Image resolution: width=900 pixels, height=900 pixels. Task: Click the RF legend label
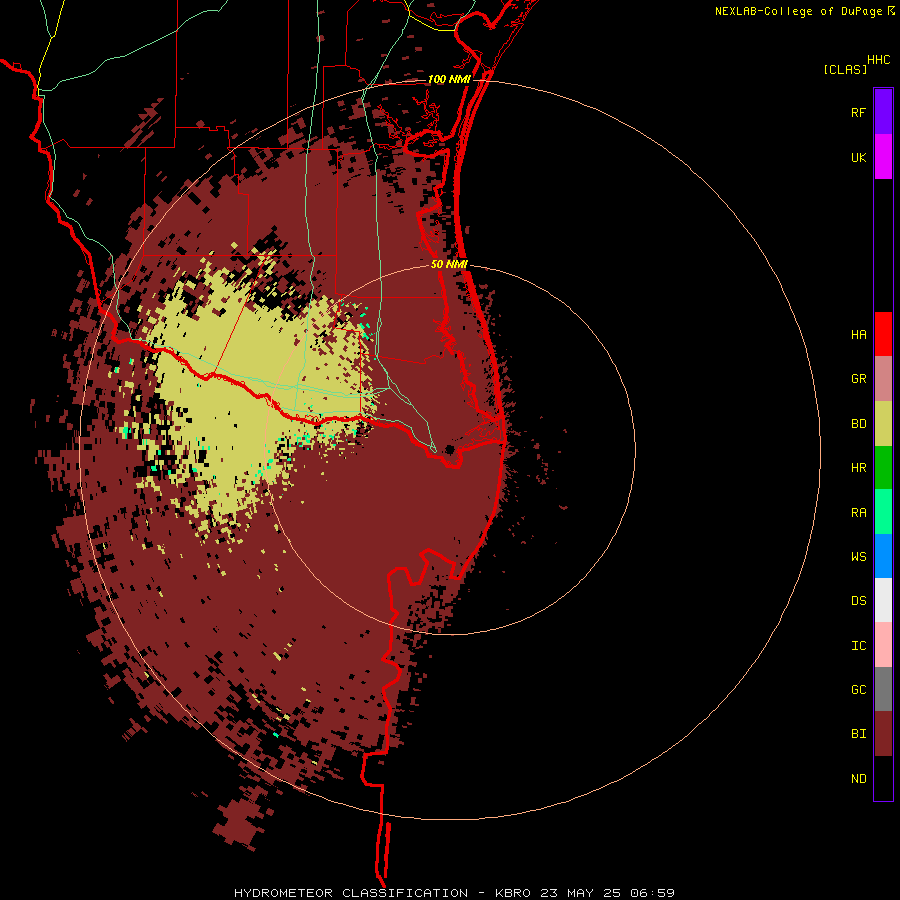[858, 112]
